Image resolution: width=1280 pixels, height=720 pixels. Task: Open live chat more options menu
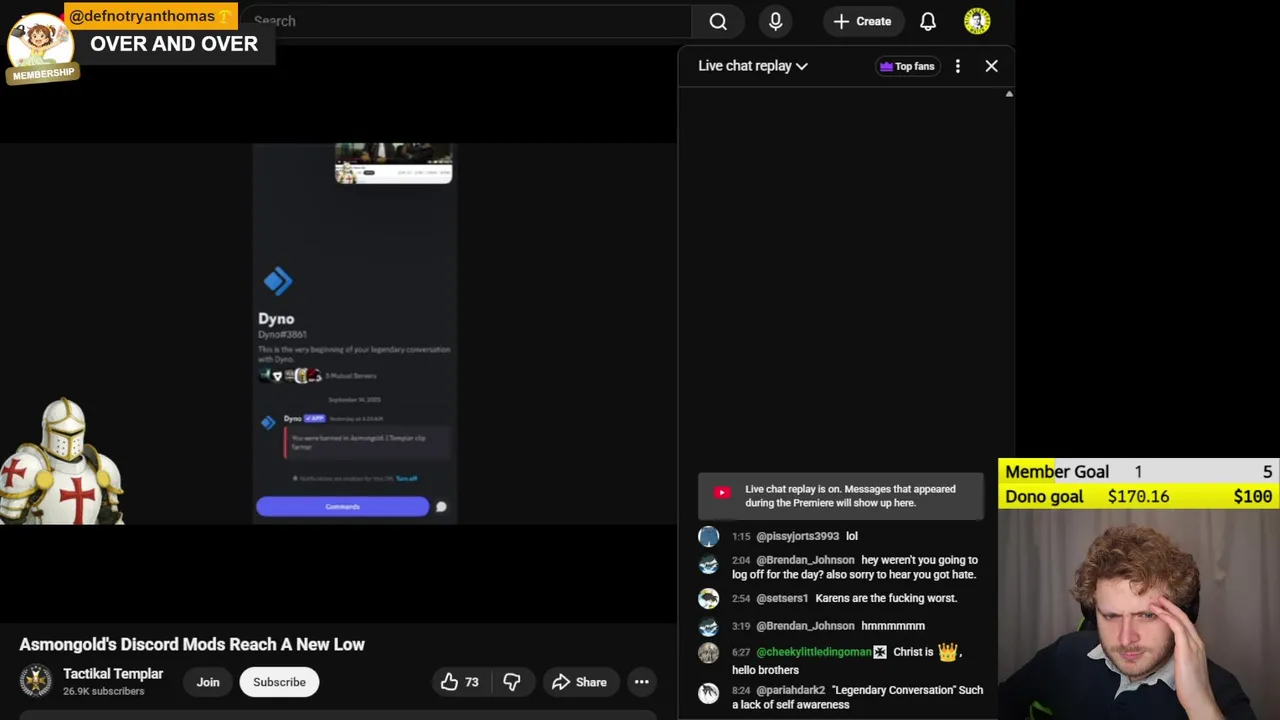point(958,66)
